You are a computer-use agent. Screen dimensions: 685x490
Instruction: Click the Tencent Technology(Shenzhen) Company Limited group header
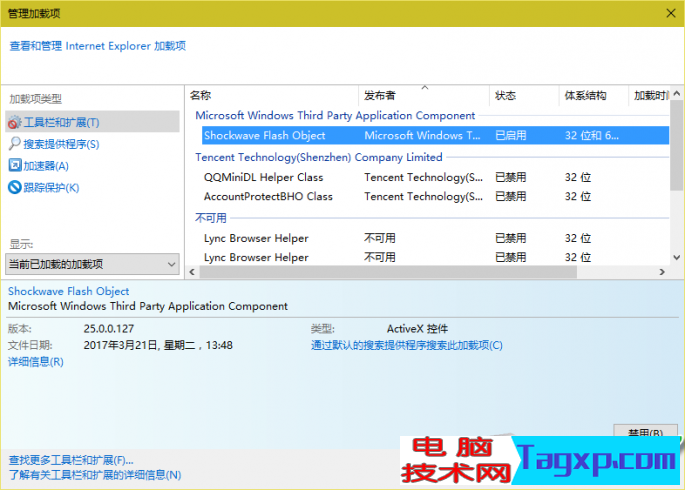[318, 157]
